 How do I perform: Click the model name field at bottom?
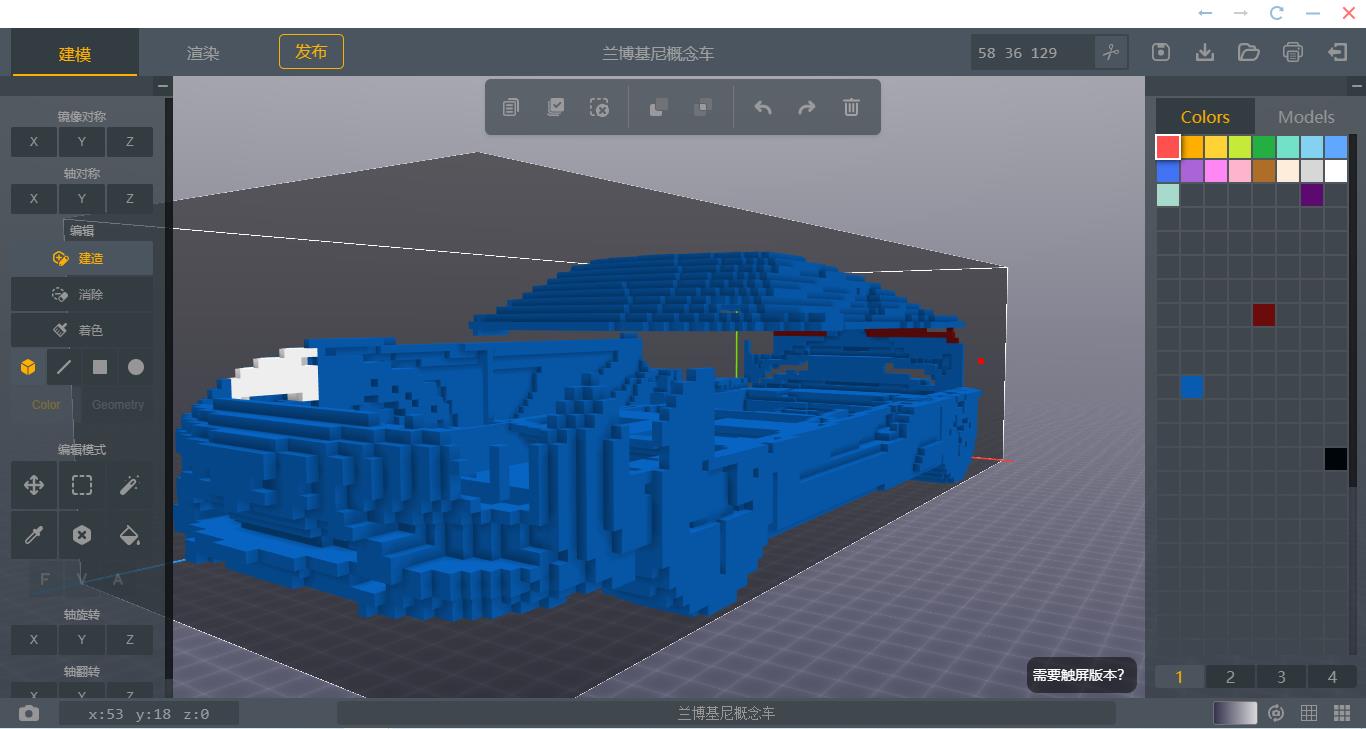(x=726, y=713)
